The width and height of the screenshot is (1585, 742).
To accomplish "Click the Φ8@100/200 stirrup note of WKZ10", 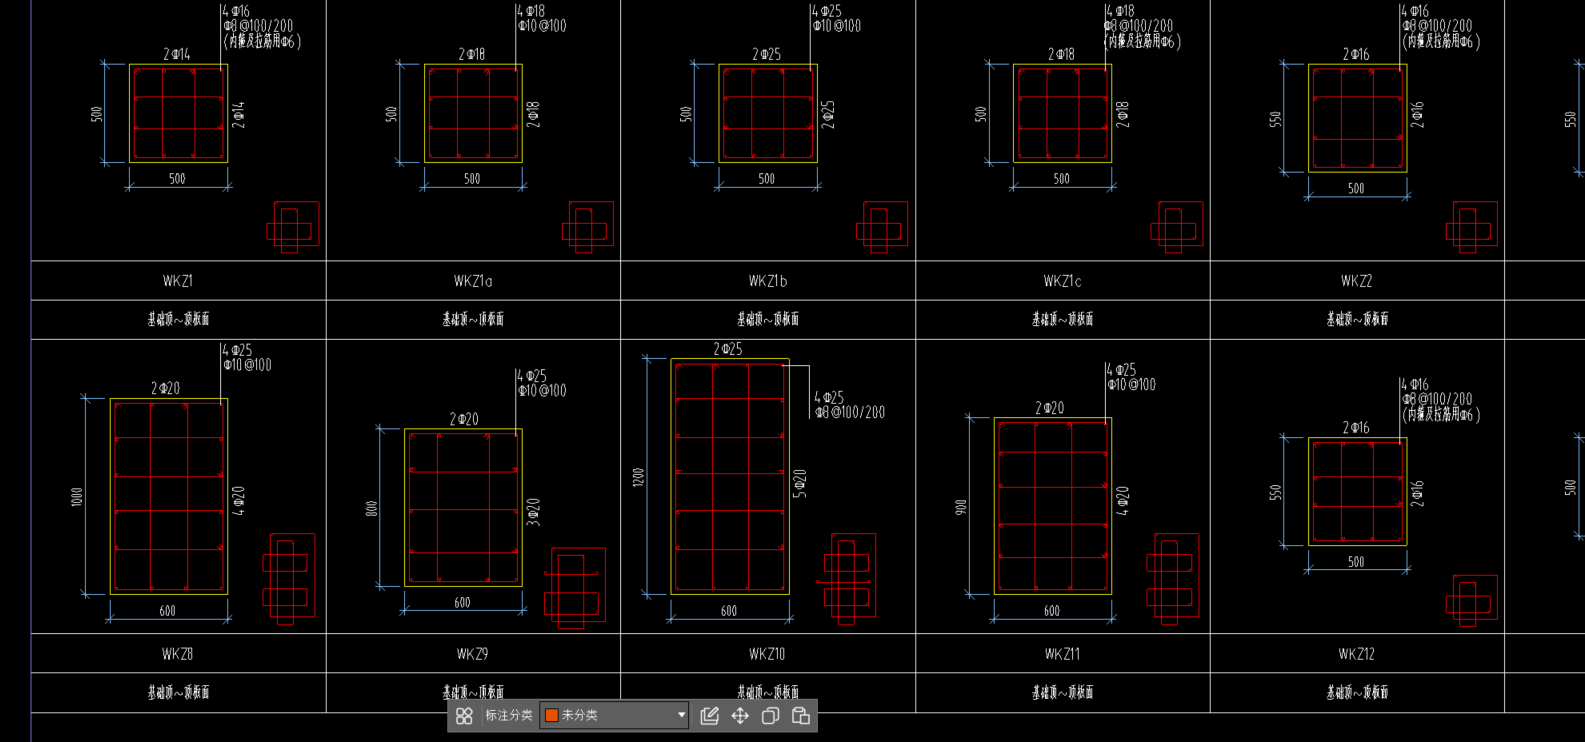I will pos(850,412).
